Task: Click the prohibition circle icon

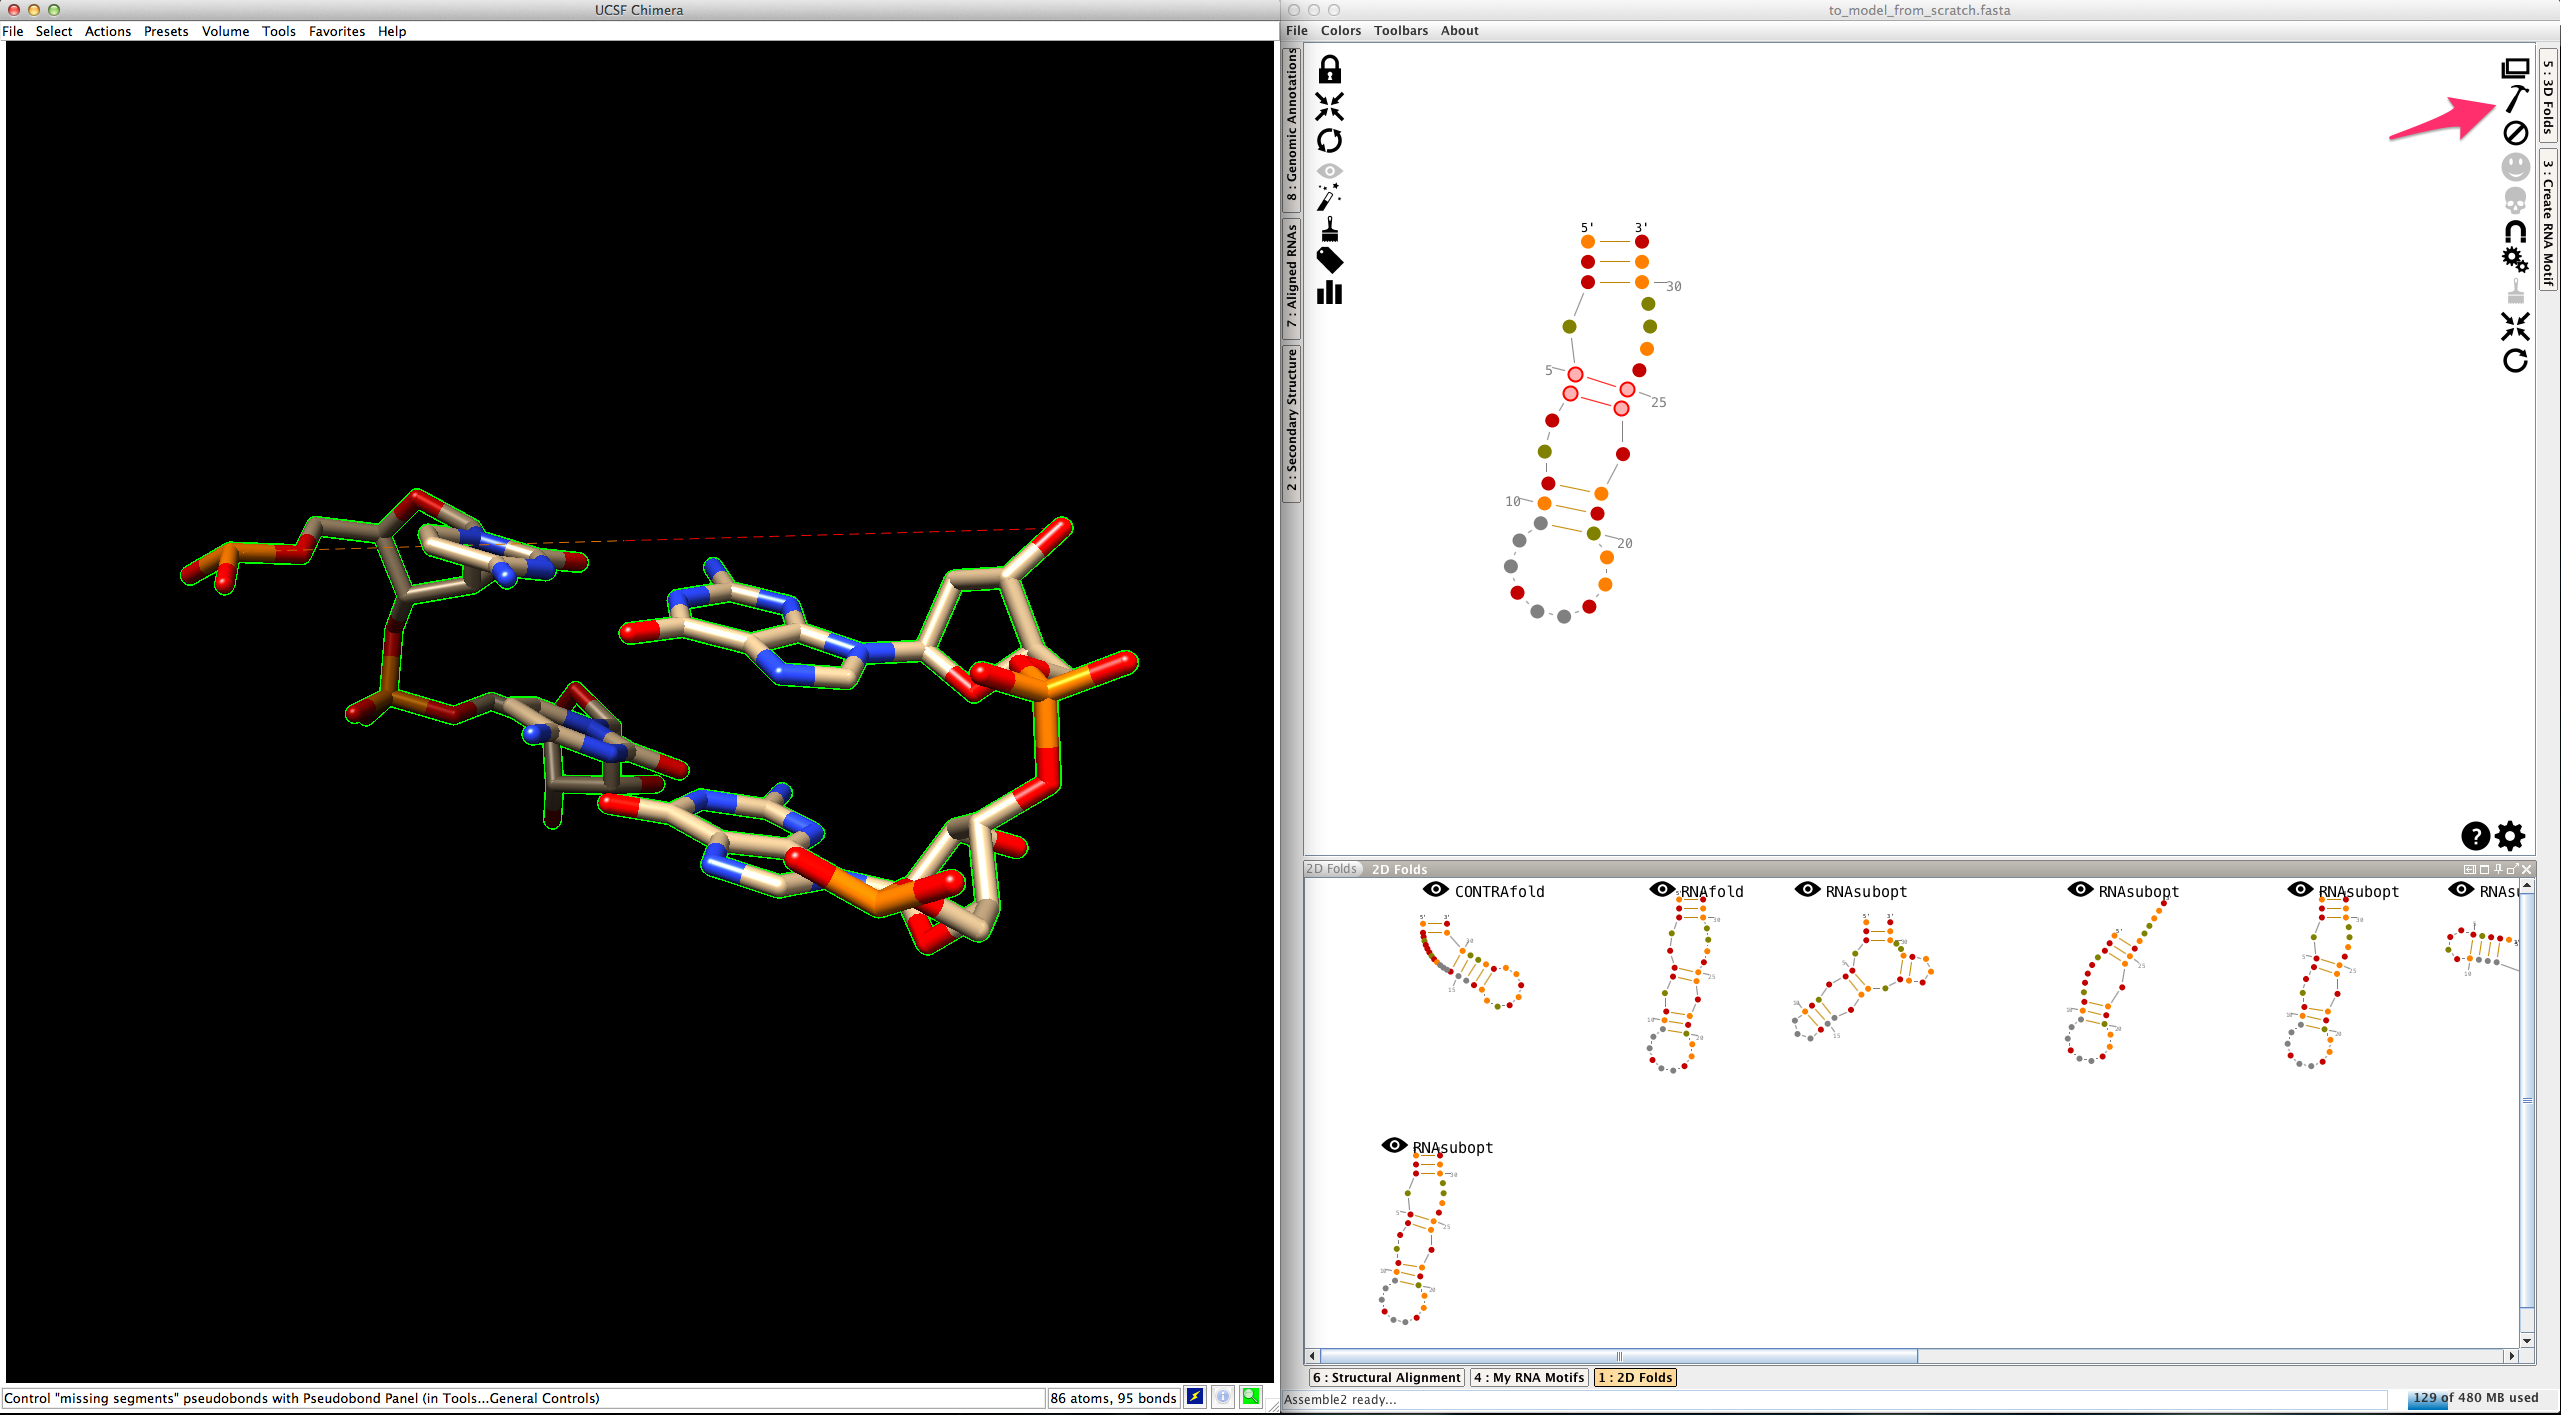Action: (2516, 133)
